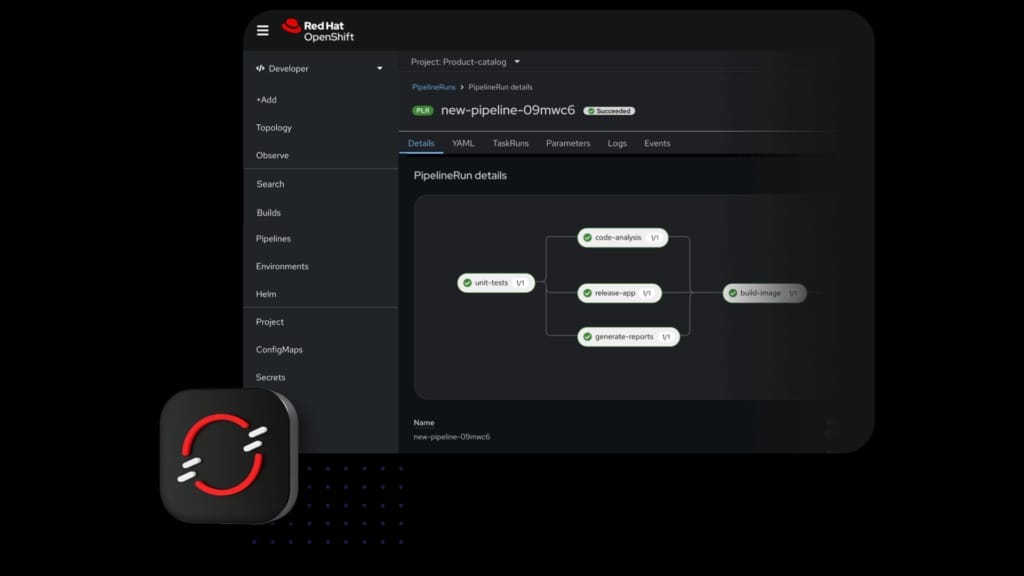The width and height of the screenshot is (1024, 576).
Task: Open Helm from the side navigation
Action: click(x=266, y=294)
